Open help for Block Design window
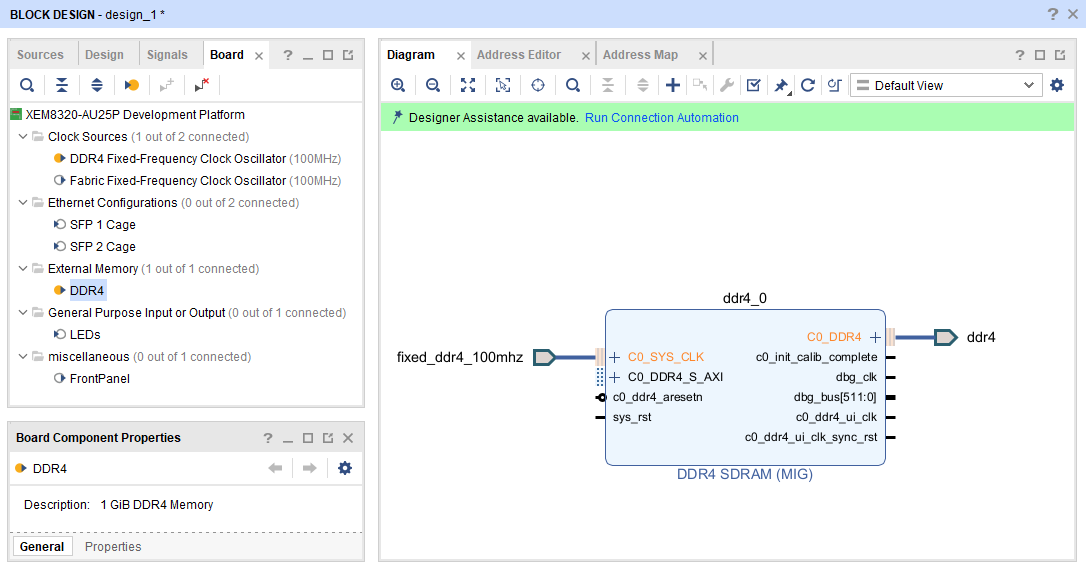This screenshot has width=1086, height=568. [1053, 14]
